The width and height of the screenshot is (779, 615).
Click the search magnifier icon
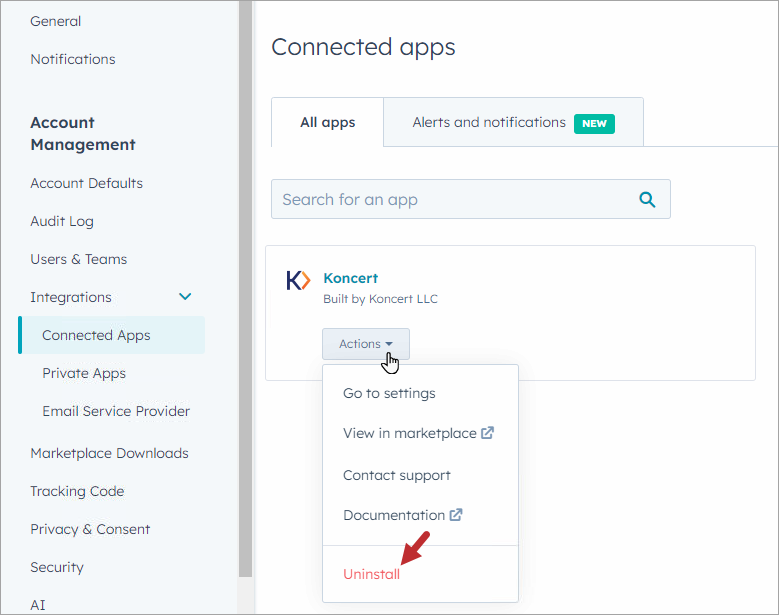click(x=647, y=200)
